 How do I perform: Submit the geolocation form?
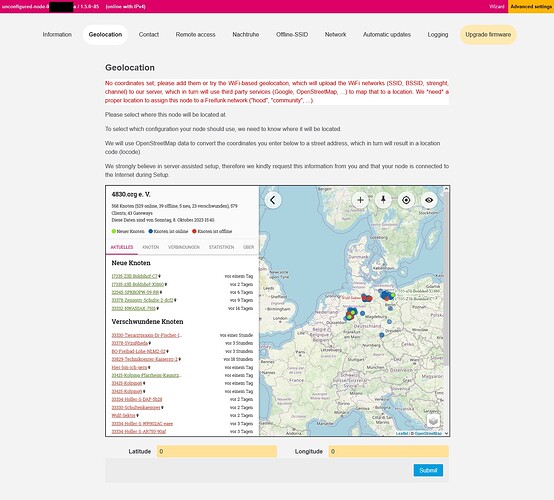pyautogui.click(x=428, y=470)
